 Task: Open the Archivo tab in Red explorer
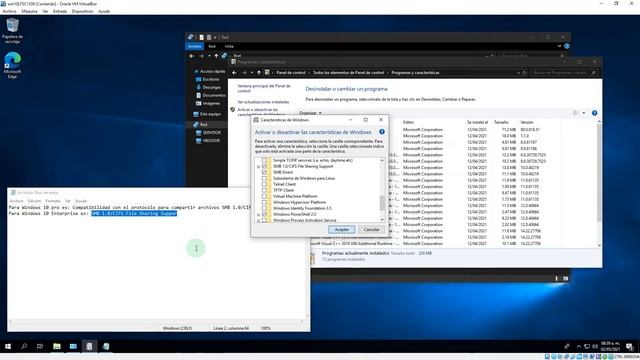[195, 46]
